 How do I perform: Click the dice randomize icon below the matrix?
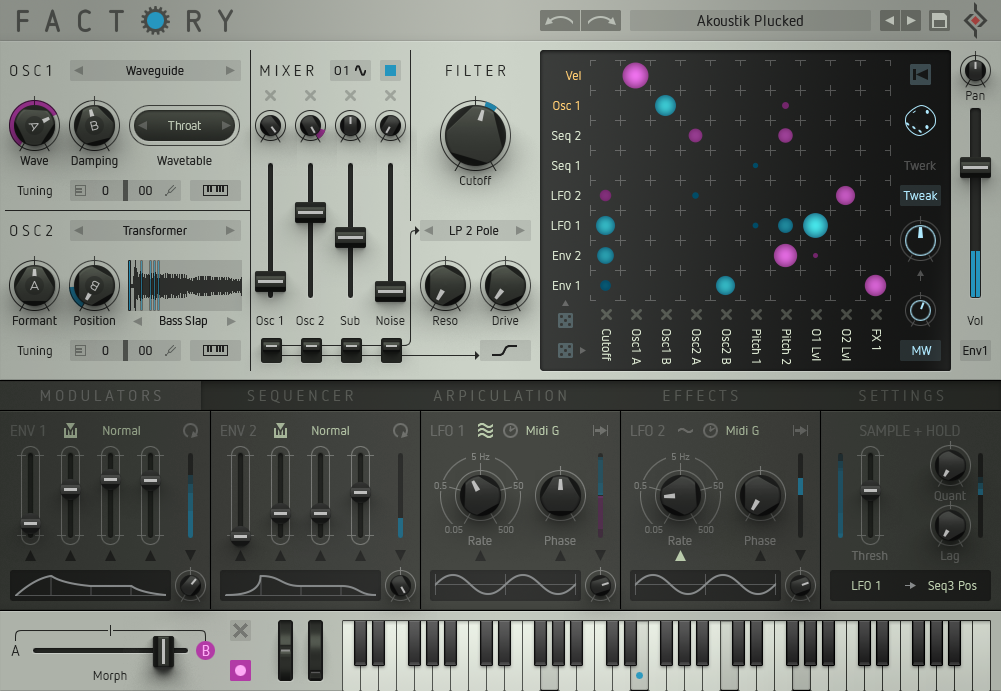click(x=566, y=320)
